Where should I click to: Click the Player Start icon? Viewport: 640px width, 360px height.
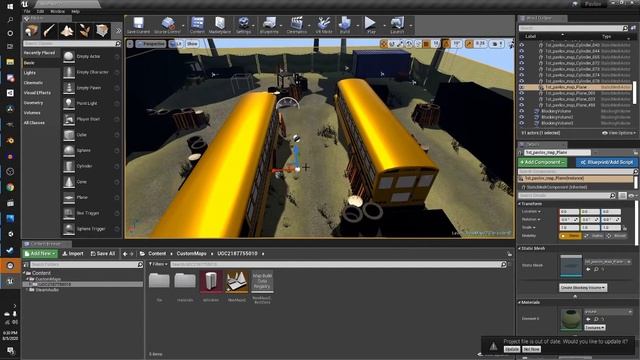tap(69, 119)
